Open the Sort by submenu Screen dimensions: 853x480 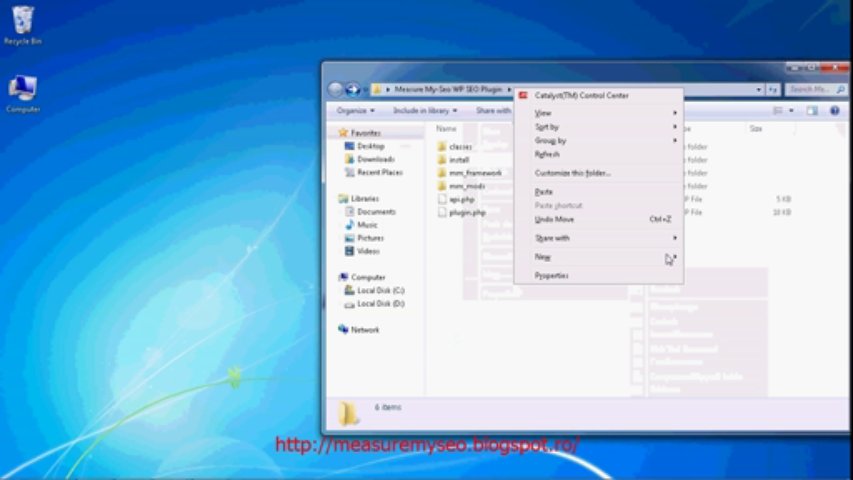[x=547, y=127]
